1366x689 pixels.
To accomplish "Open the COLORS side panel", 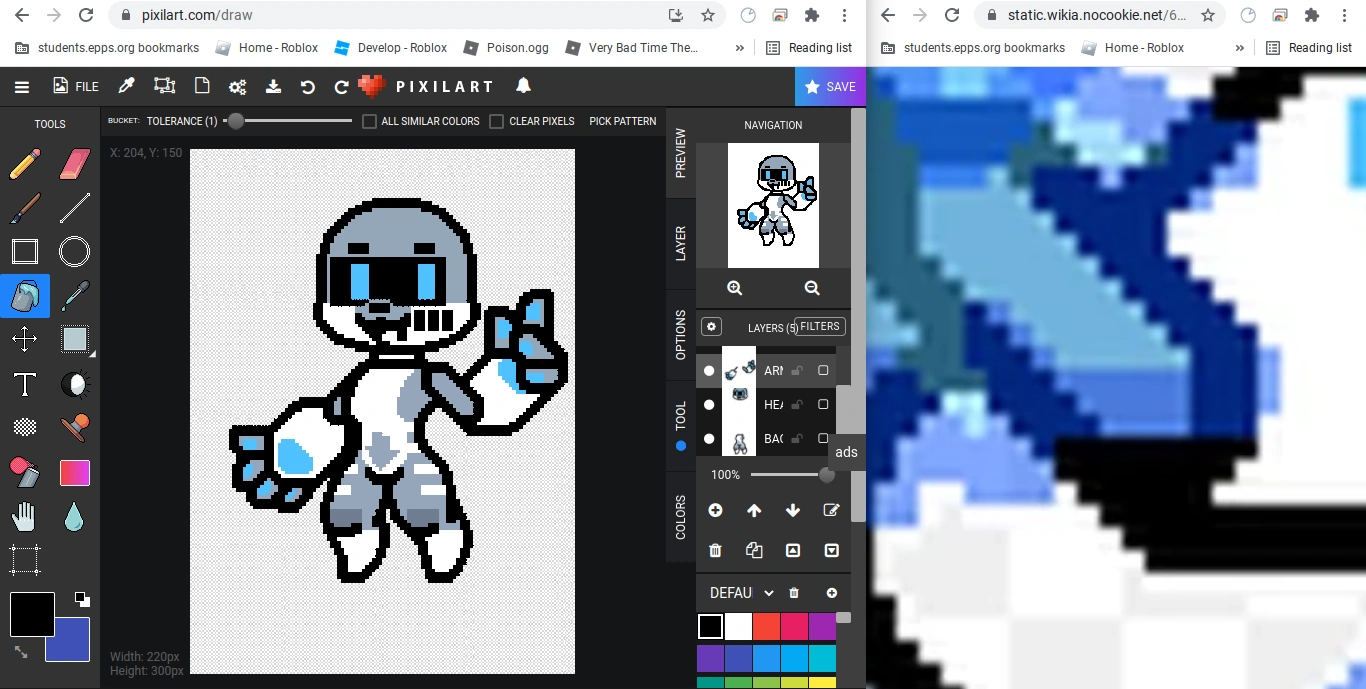I will [681, 515].
